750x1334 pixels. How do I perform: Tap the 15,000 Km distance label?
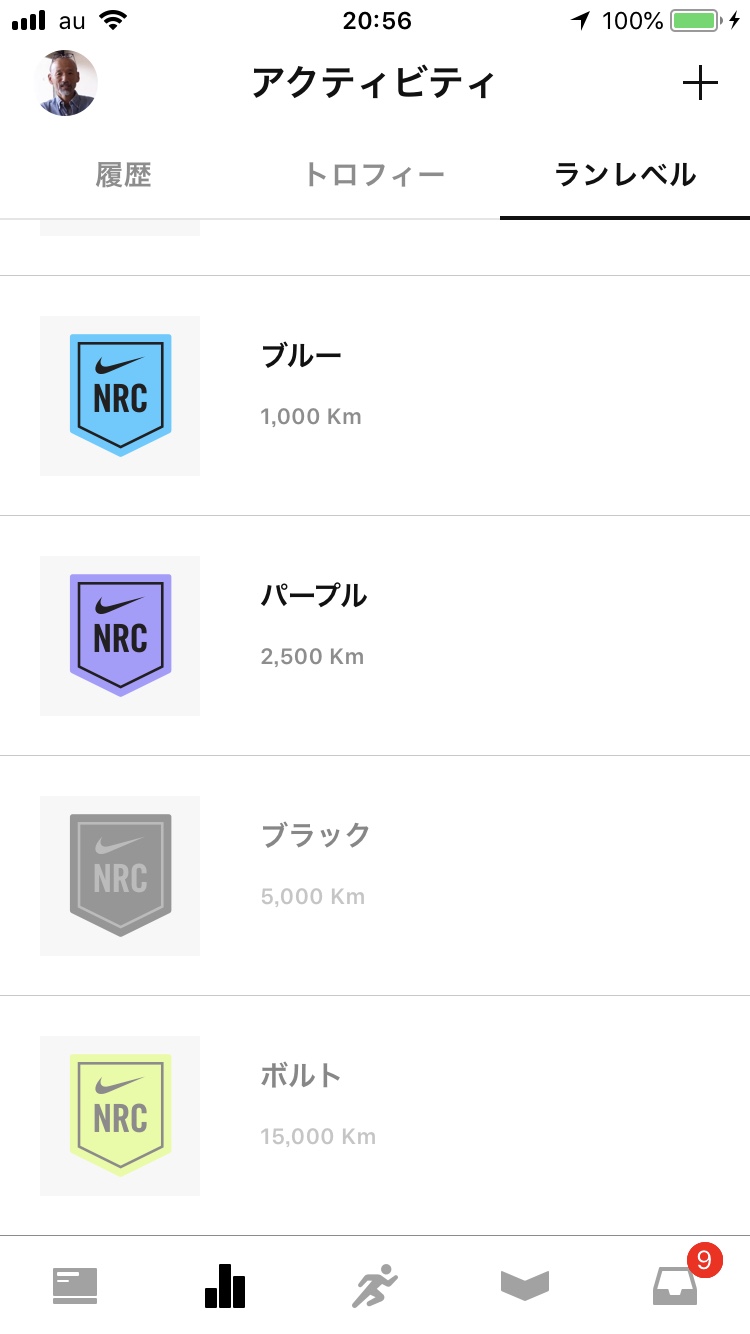pyautogui.click(x=318, y=1137)
